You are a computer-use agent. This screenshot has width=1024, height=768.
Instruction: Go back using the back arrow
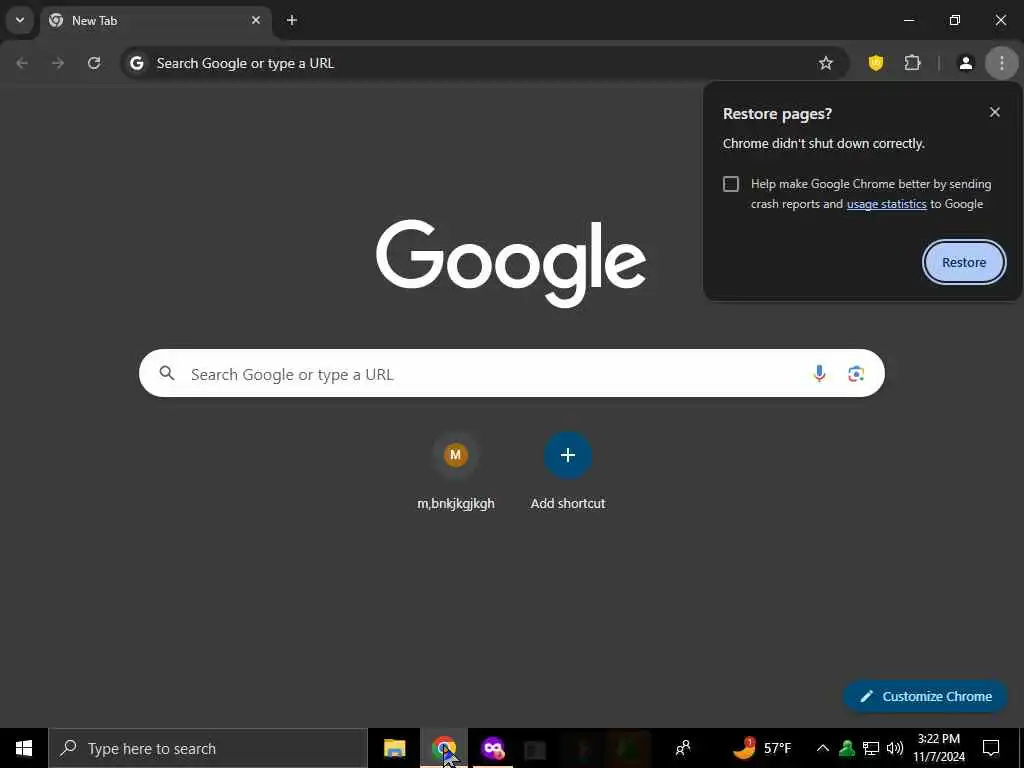pos(22,63)
